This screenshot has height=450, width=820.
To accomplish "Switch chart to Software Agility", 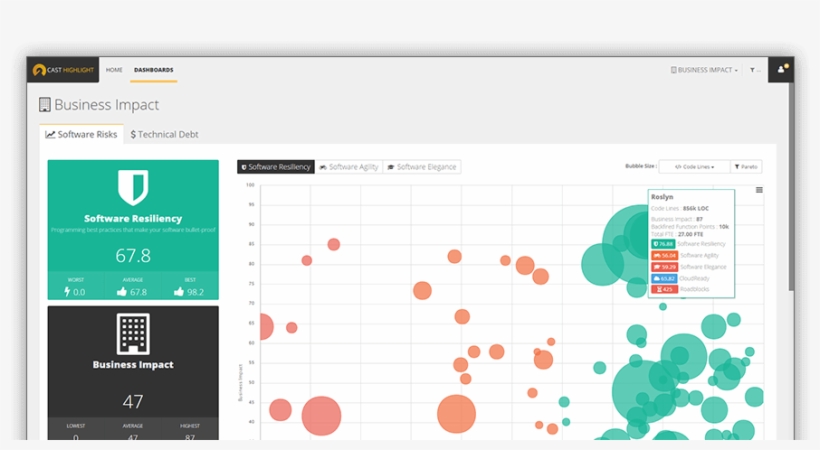I will tap(349, 167).
